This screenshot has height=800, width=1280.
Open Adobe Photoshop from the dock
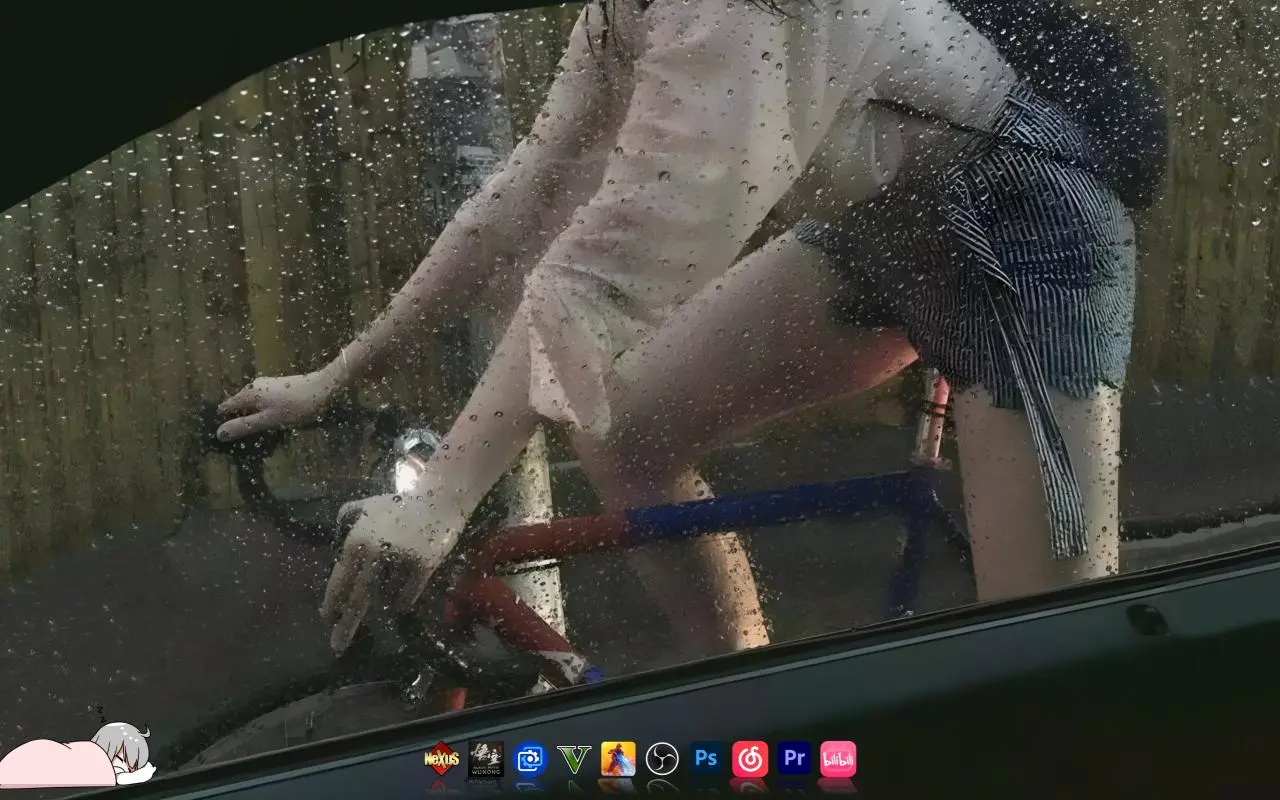click(x=706, y=759)
